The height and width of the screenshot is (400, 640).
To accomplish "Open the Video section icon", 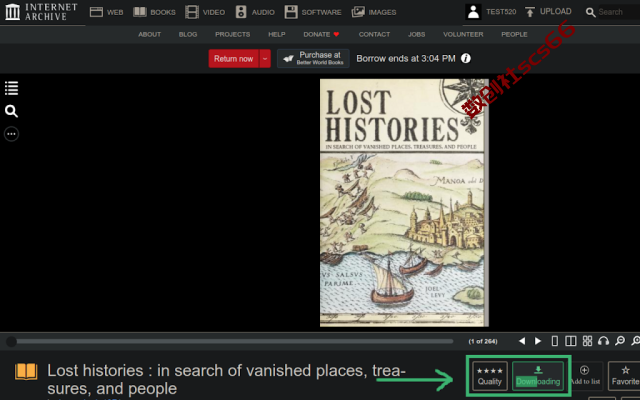I will tap(192, 12).
